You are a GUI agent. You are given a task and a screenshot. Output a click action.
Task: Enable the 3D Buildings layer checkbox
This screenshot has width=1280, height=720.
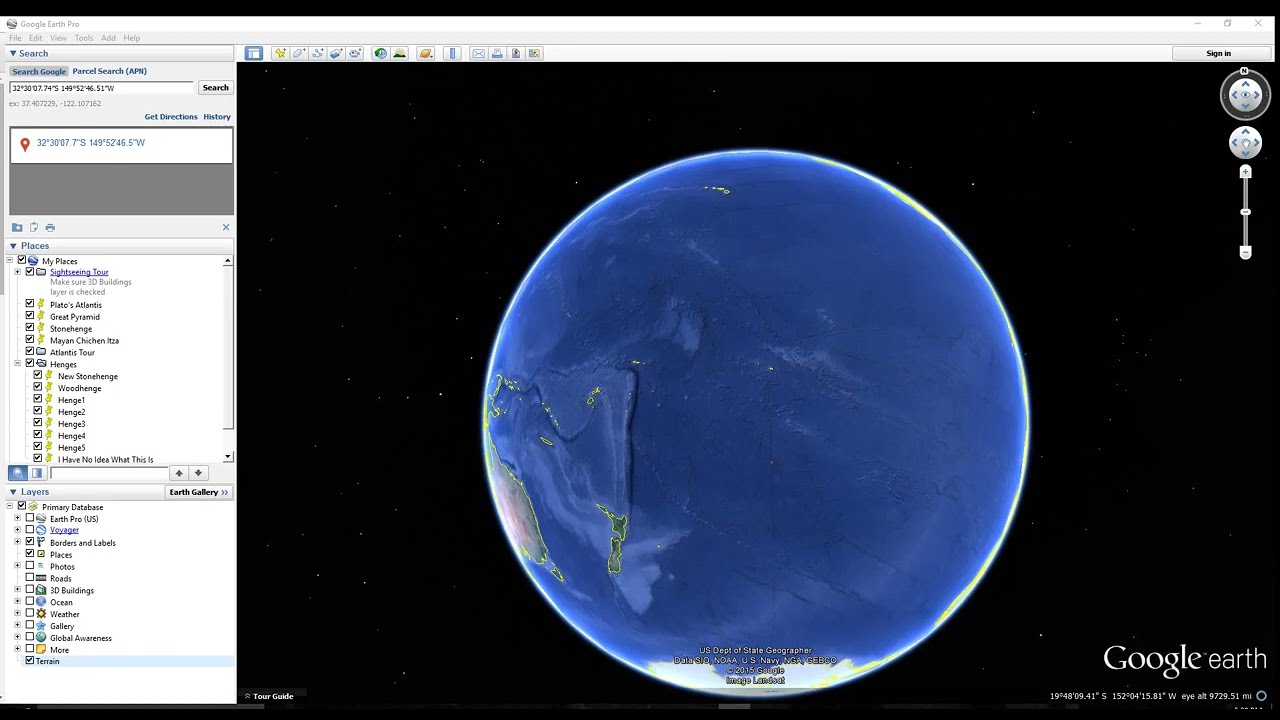(30, 590)
